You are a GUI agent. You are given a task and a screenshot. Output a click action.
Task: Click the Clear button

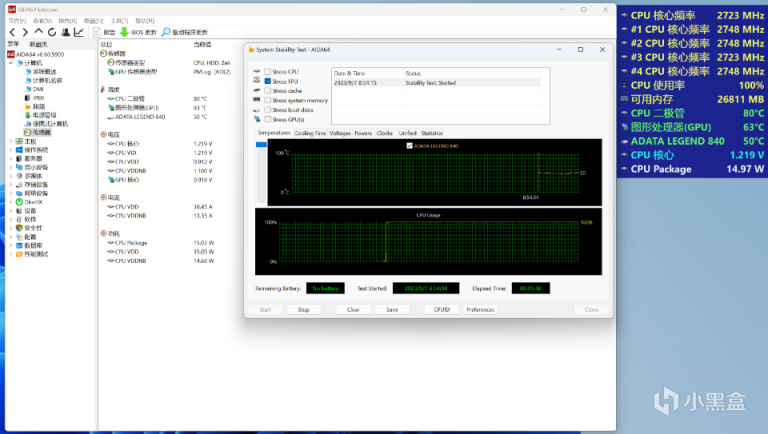click(x=353, y=310)
